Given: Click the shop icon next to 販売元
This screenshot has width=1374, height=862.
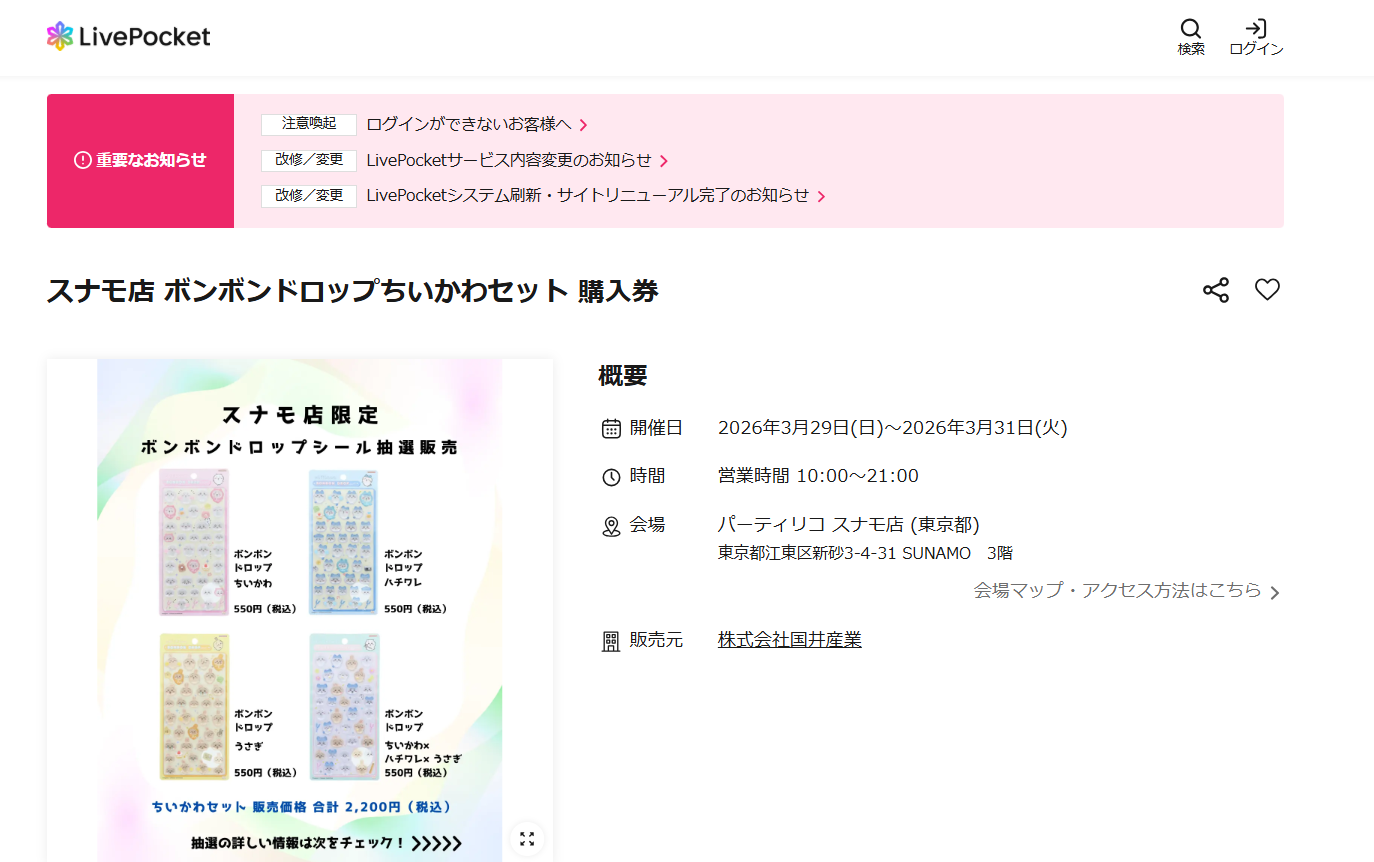Looking at the screenshot, I should 611,640.
